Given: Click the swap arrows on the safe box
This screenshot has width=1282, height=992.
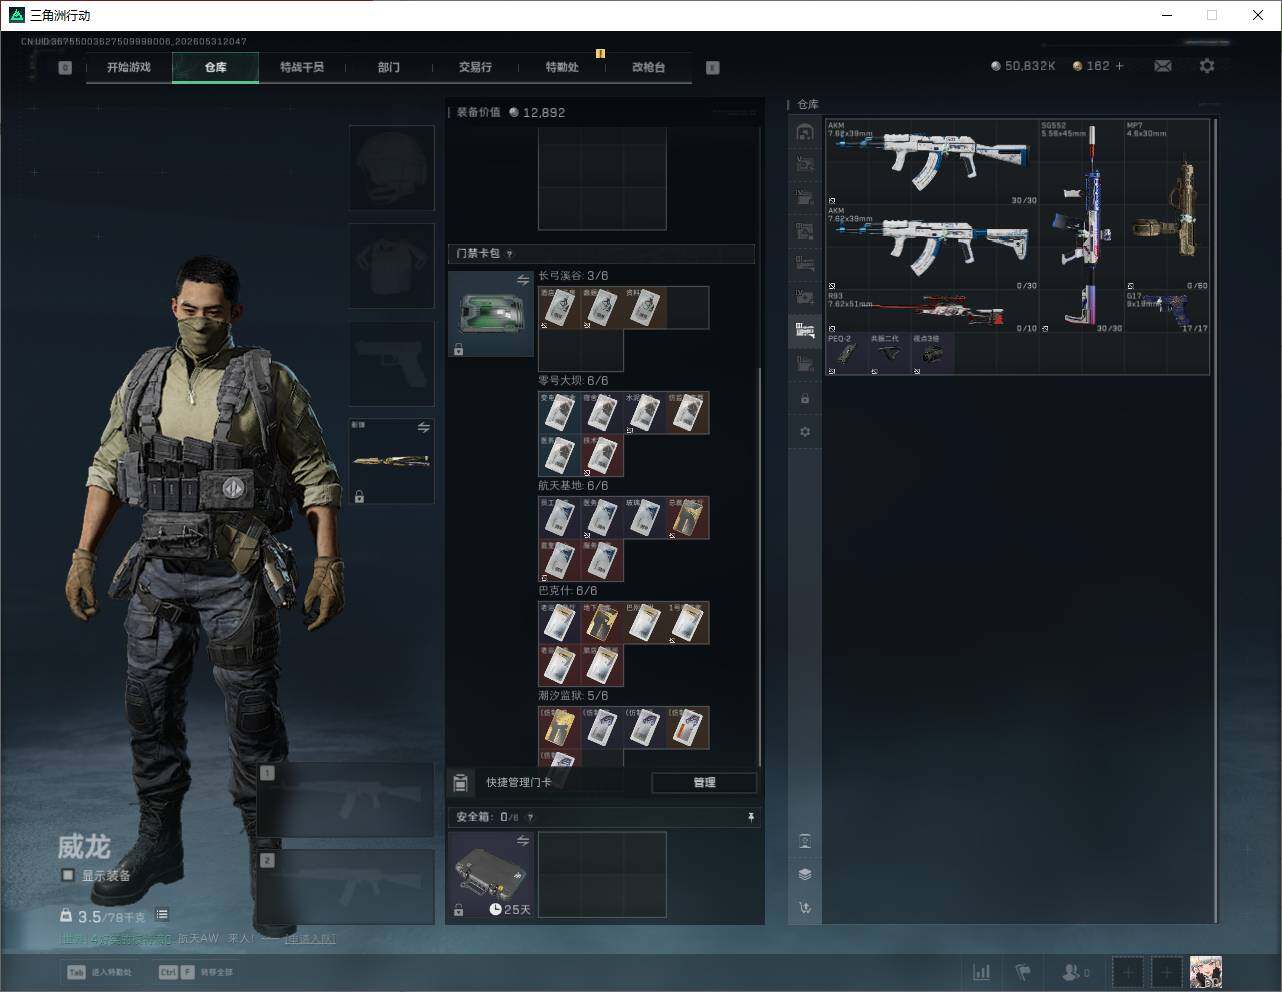Looking at the screenshot, I should point(522,841).
